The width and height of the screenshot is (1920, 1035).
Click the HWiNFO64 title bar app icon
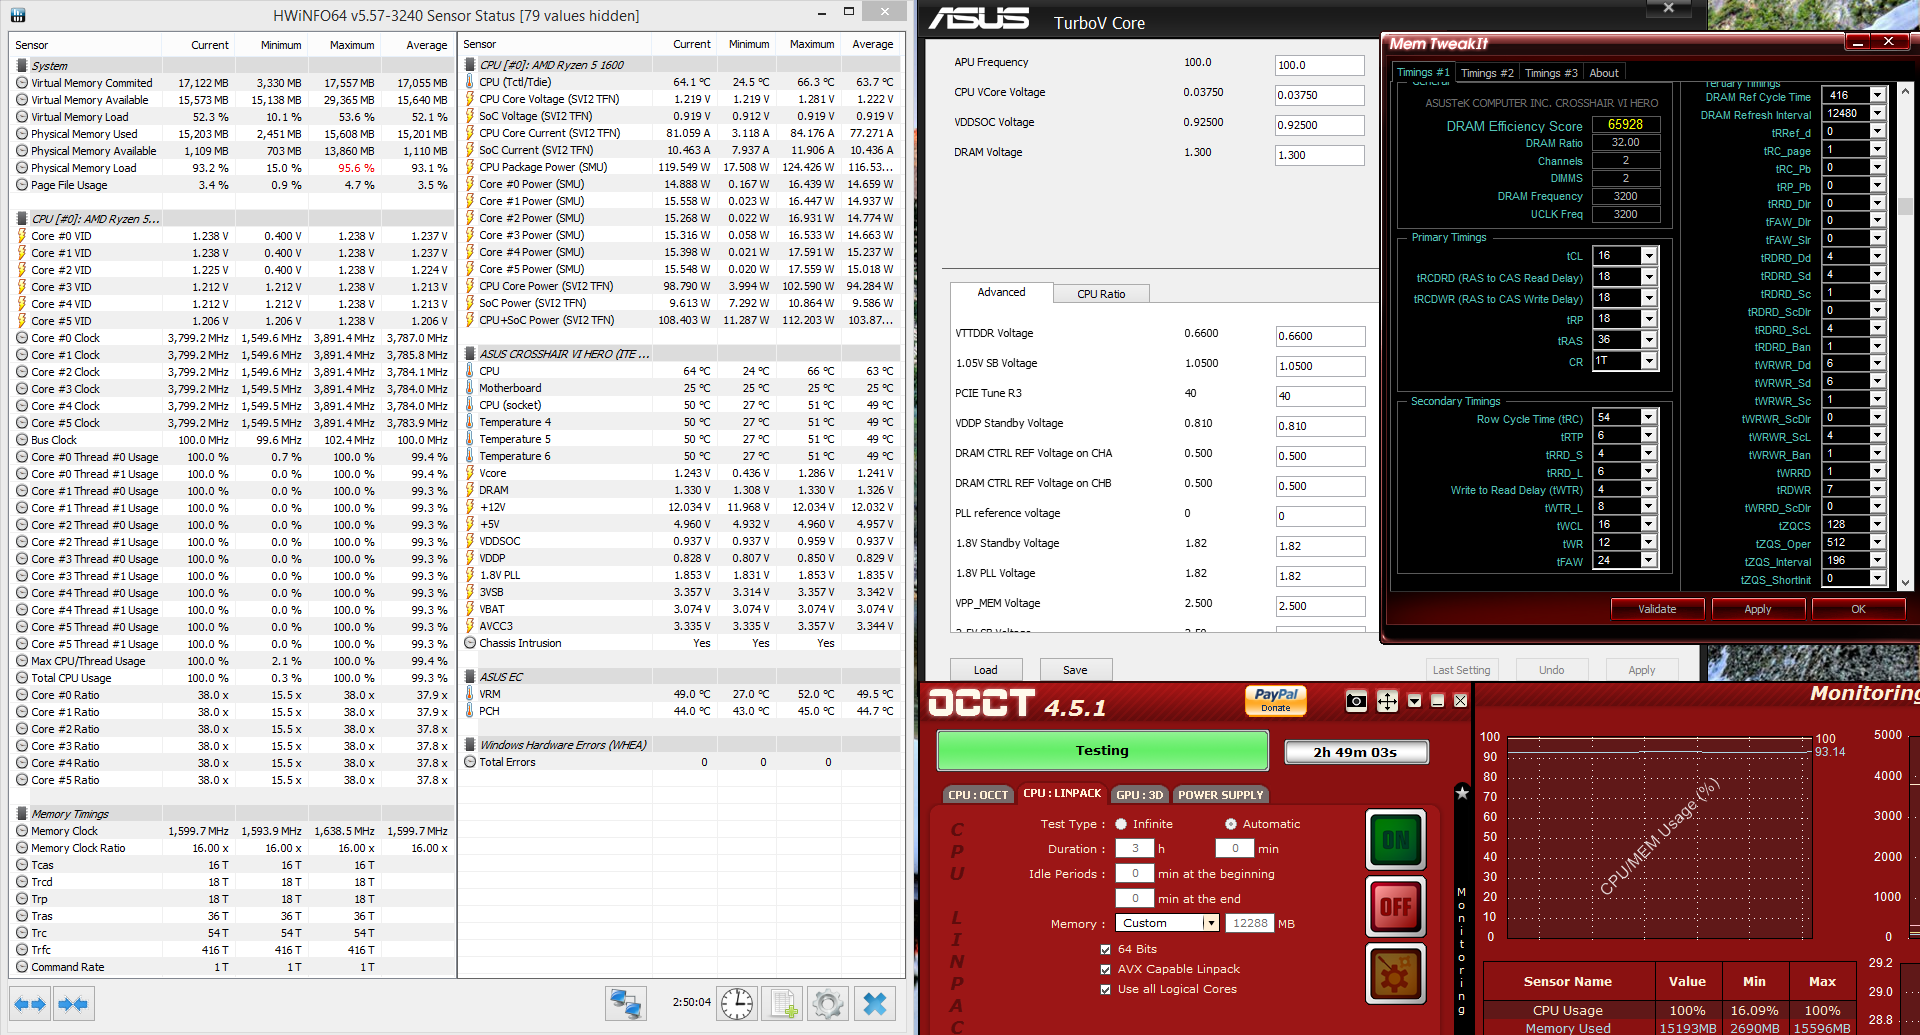point(18,15)
